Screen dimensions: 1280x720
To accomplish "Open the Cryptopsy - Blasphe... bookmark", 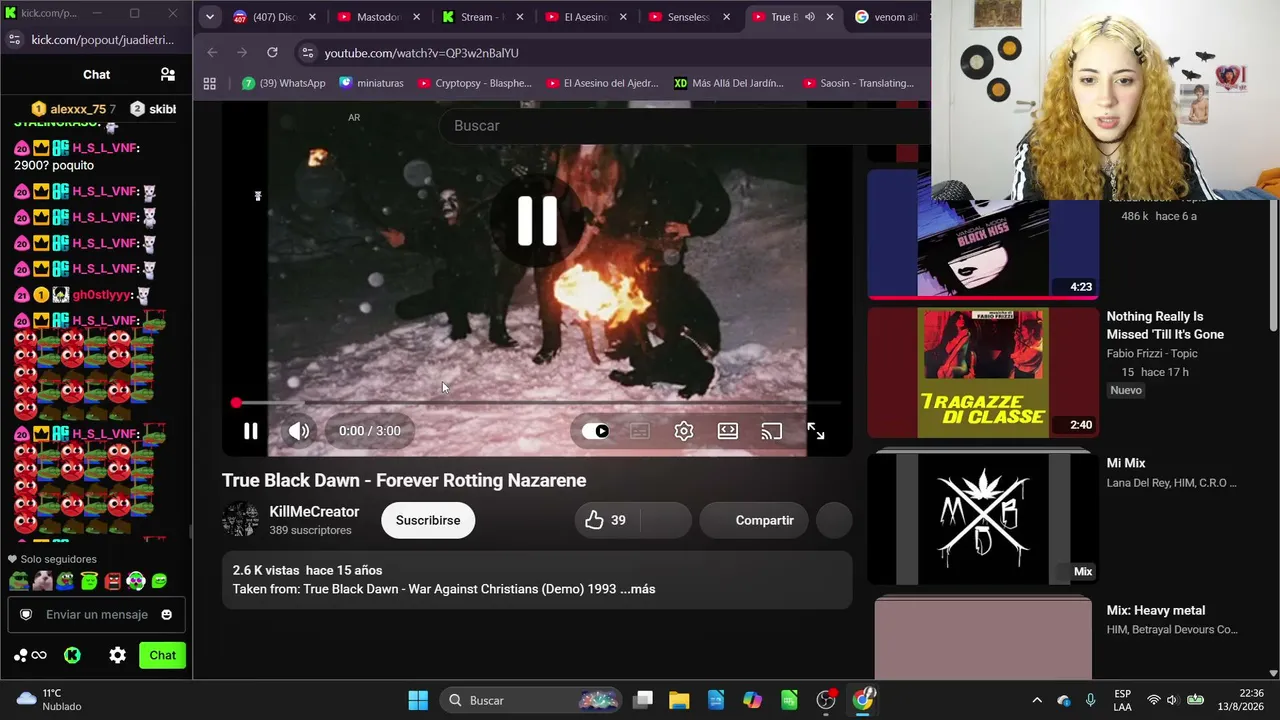I will pyautogui.click(x=474, y=83).
